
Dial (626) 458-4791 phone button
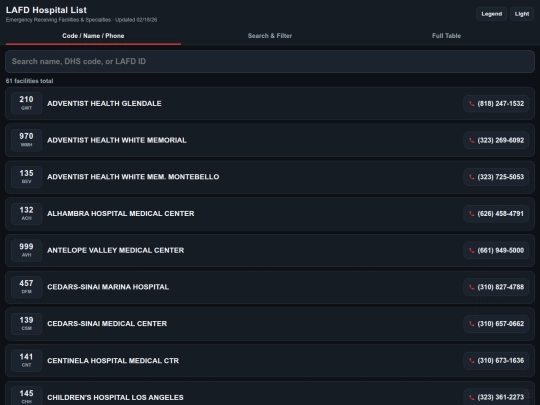coord(496,214)
